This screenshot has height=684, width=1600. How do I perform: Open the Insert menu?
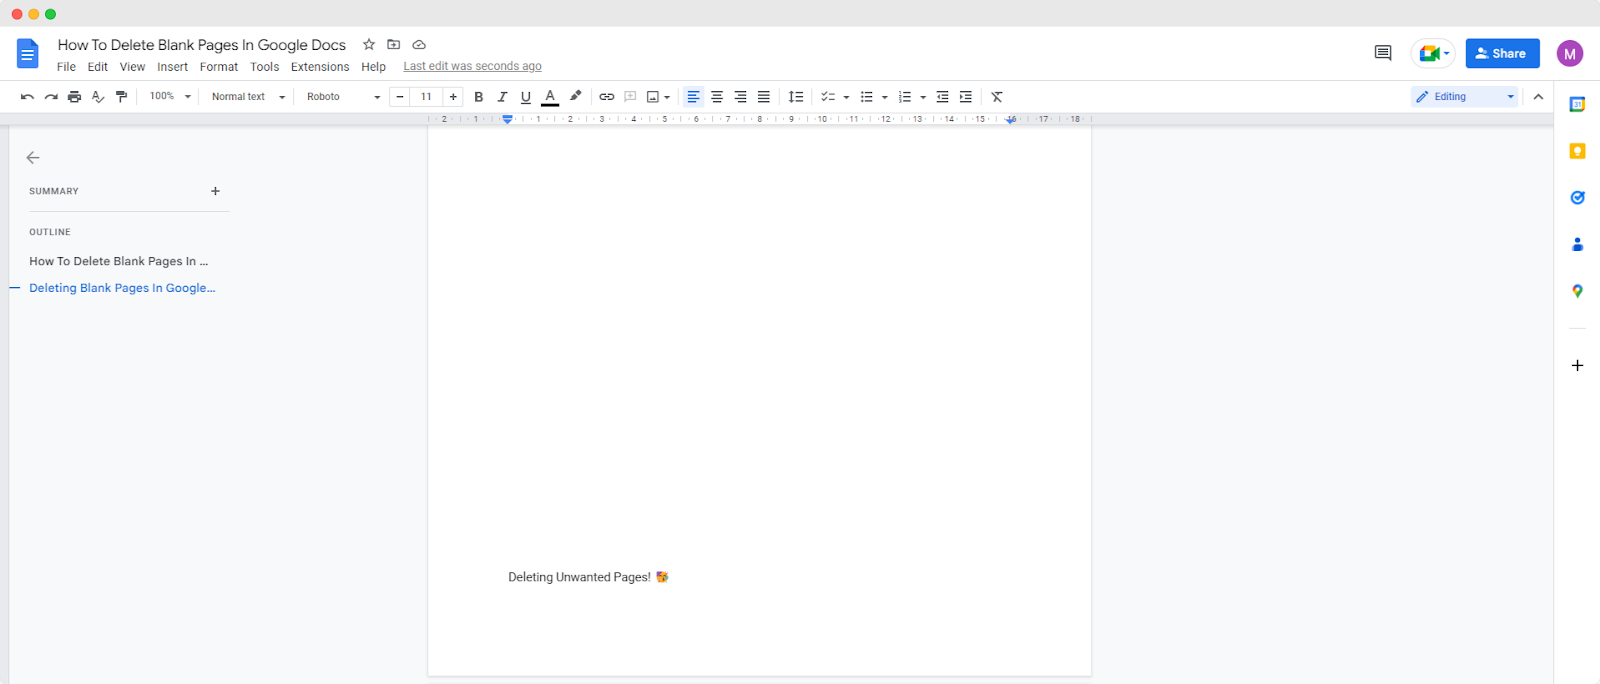point(172,67)
